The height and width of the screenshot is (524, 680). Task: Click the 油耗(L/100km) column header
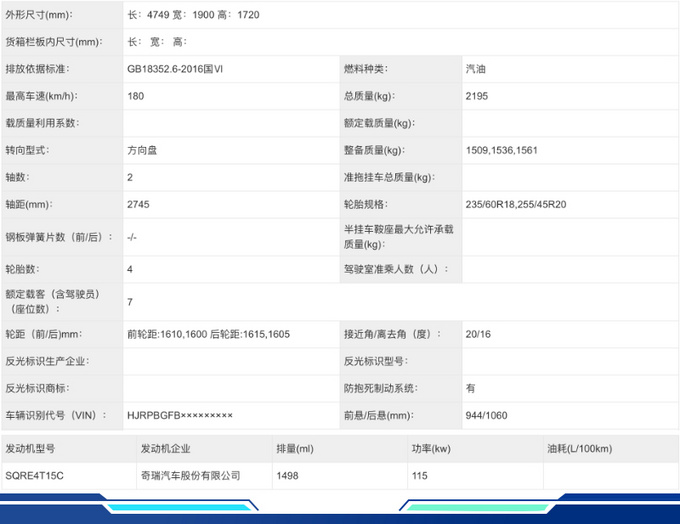click(580, 449)
